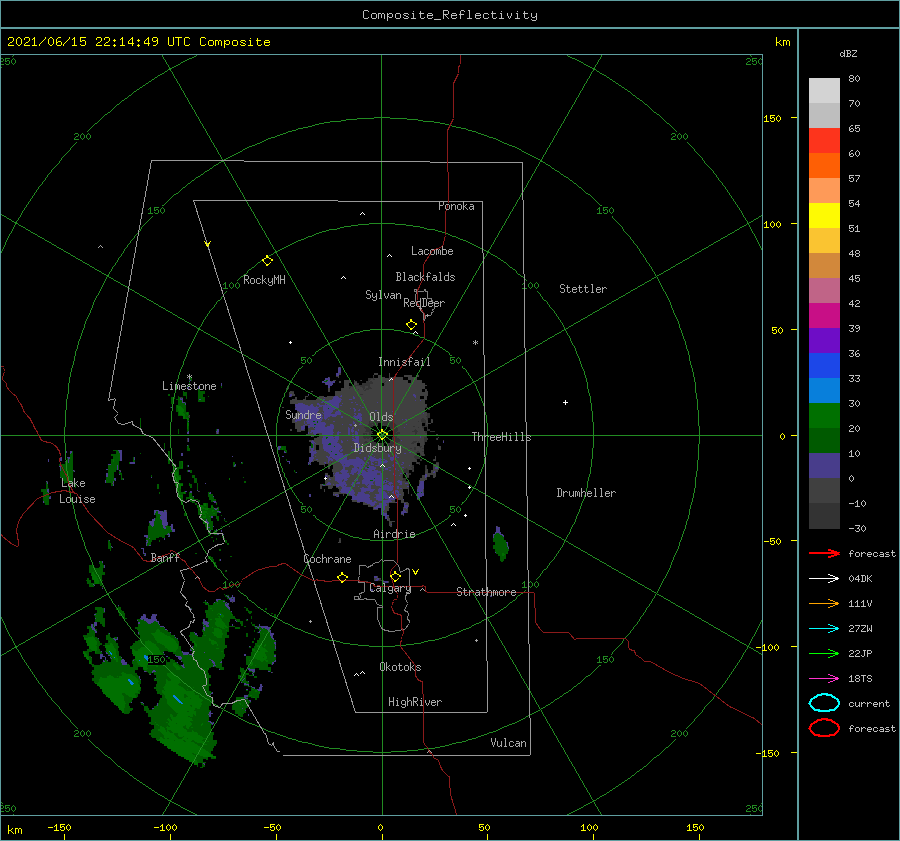This screenshot has width=900, height=841.
Task: Click the Lake Louise label
Action: pyautogui.click(x=77, y=491)
